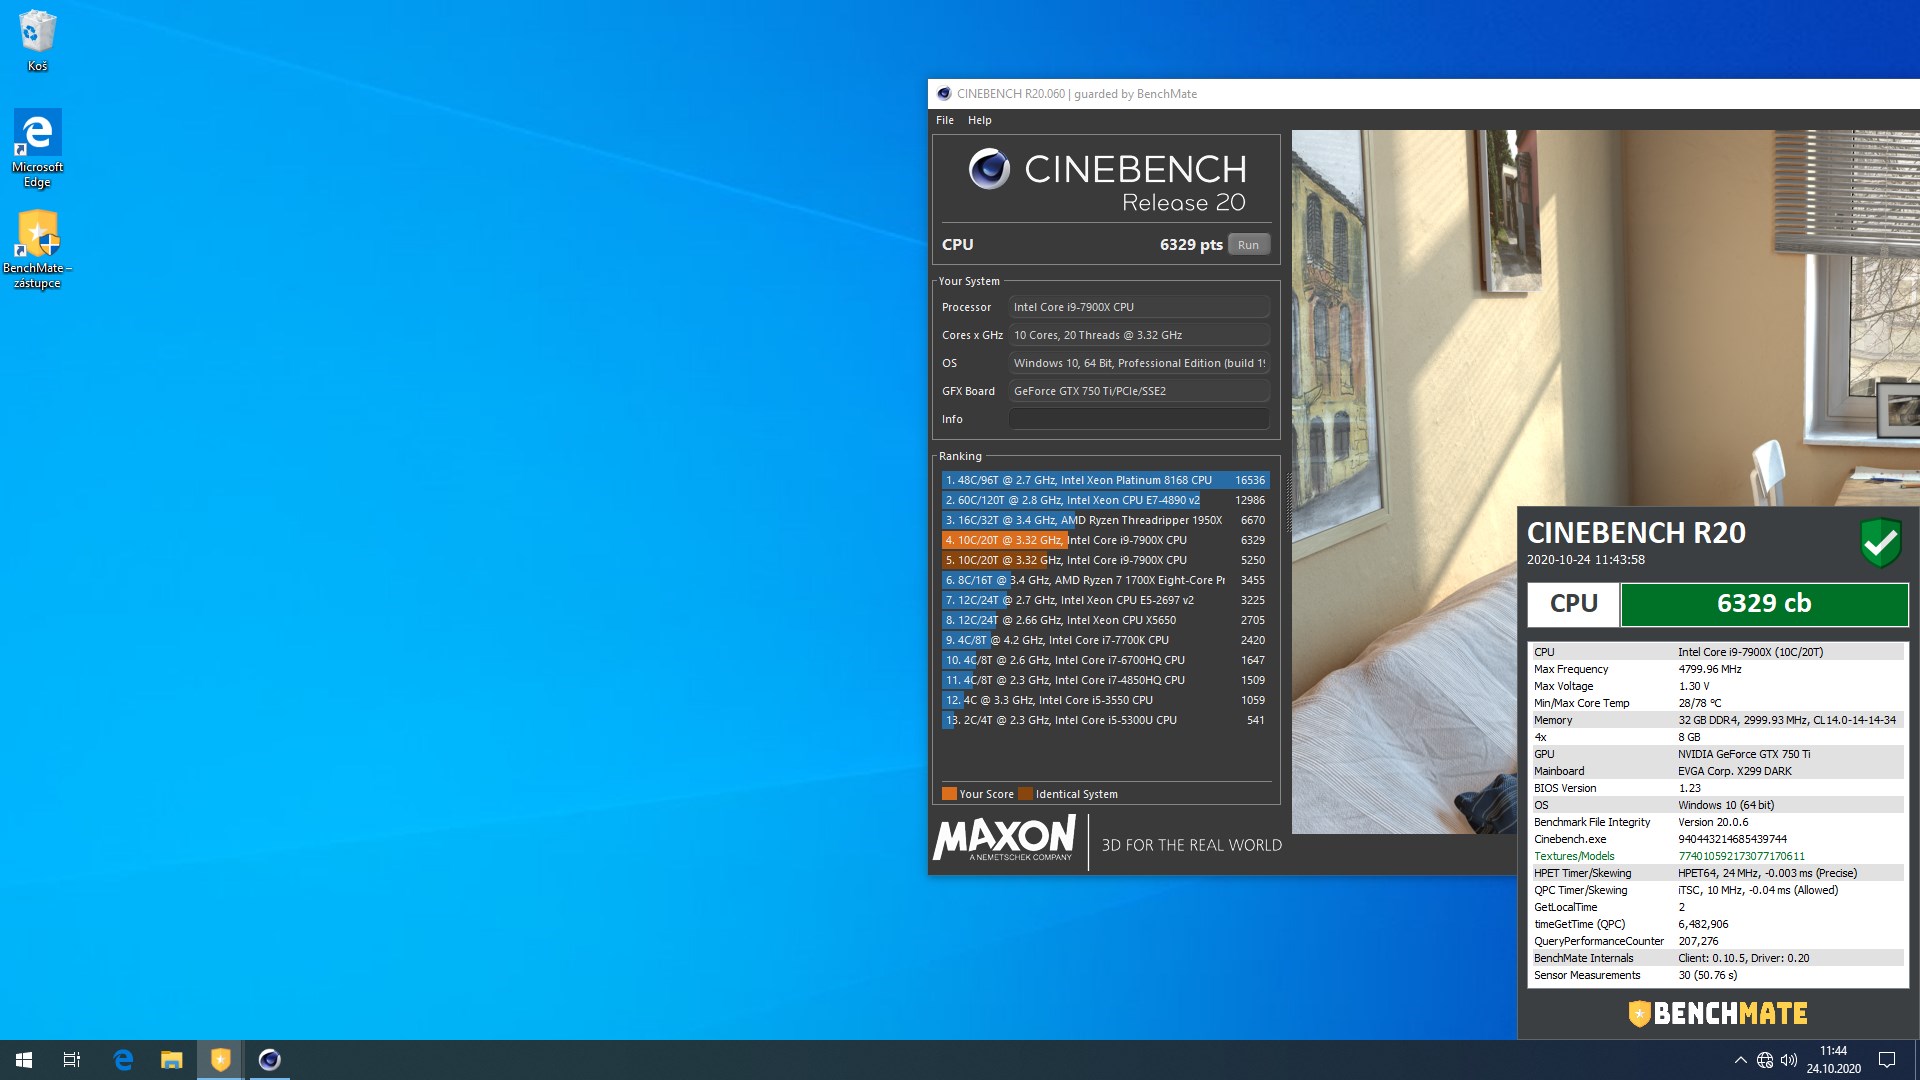This screenshot has height=1080, width=1920.
Task: Click the GFX Board field
Action: (x=1139, y=391)
